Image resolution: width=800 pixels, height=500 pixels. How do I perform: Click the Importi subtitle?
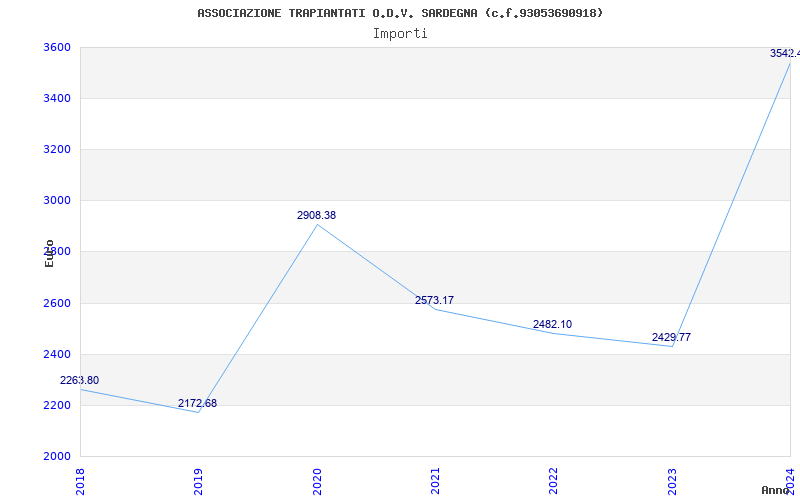pyautogui.click(x=400, y=34)
